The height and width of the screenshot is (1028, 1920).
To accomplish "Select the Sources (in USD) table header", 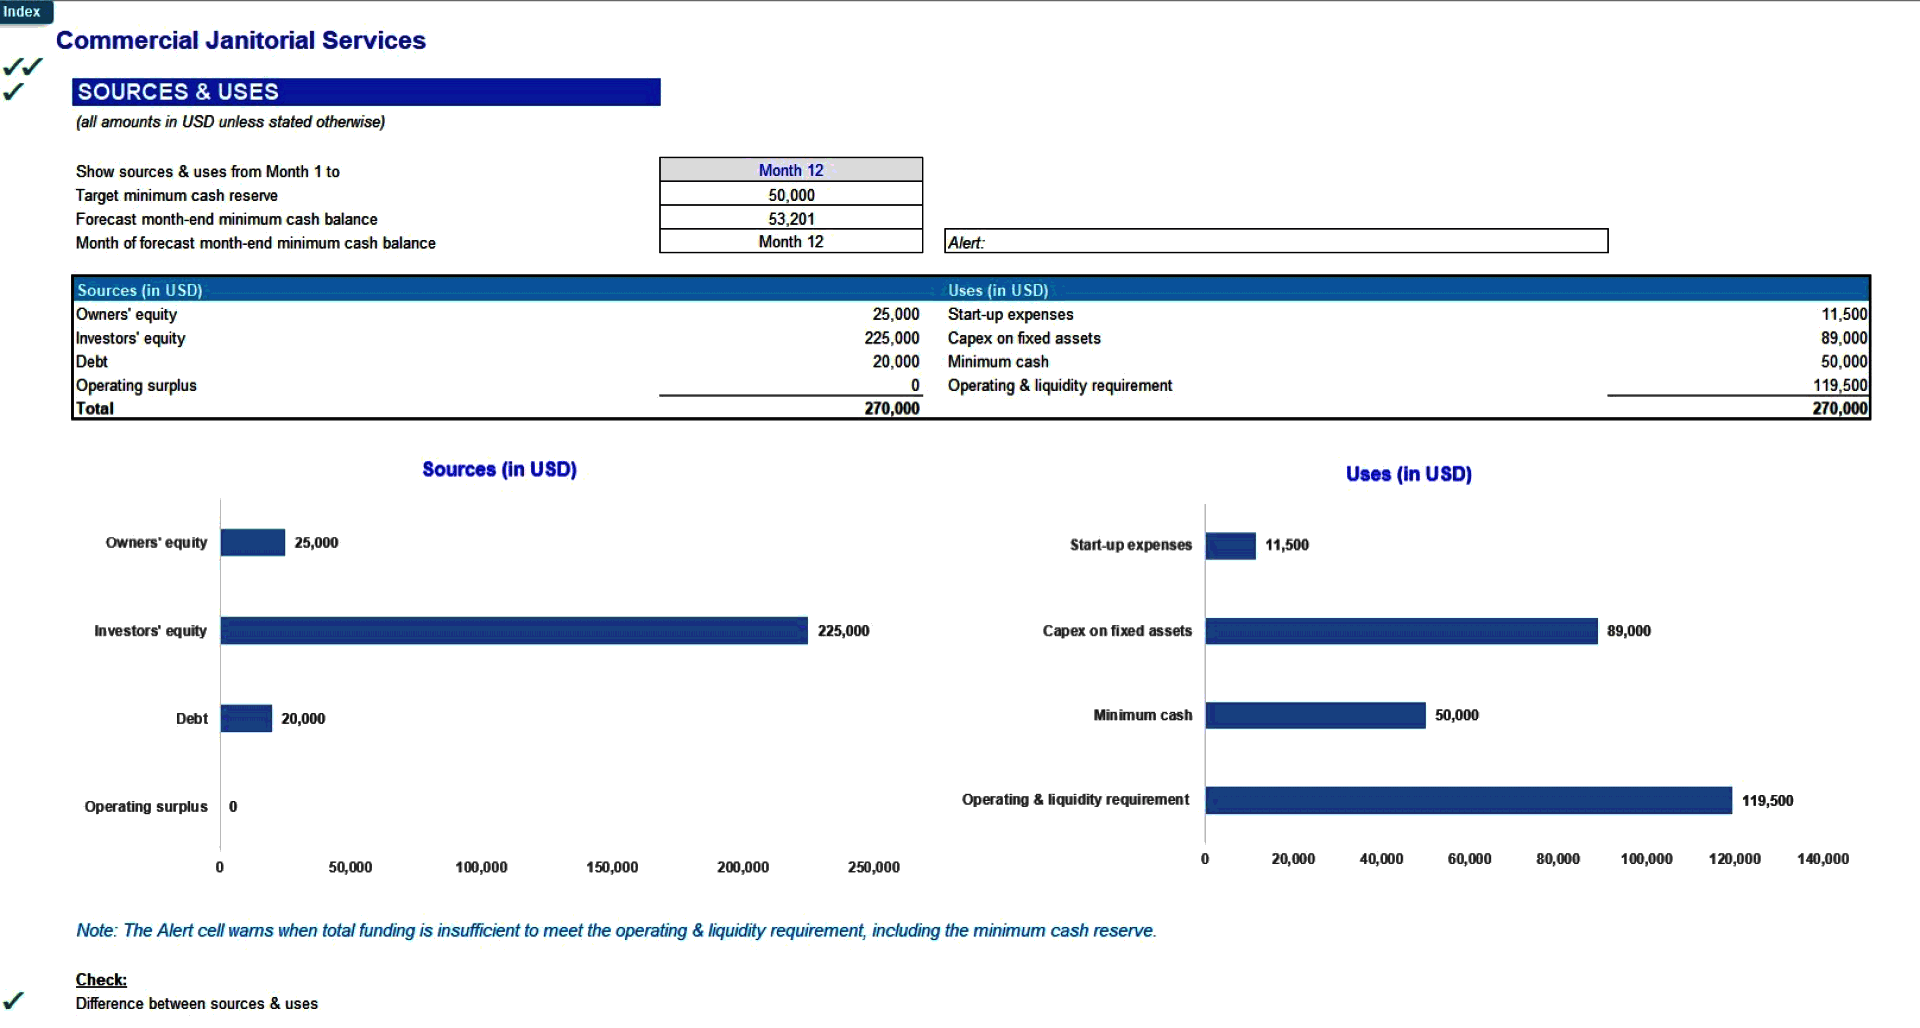I will pos(139,290).
